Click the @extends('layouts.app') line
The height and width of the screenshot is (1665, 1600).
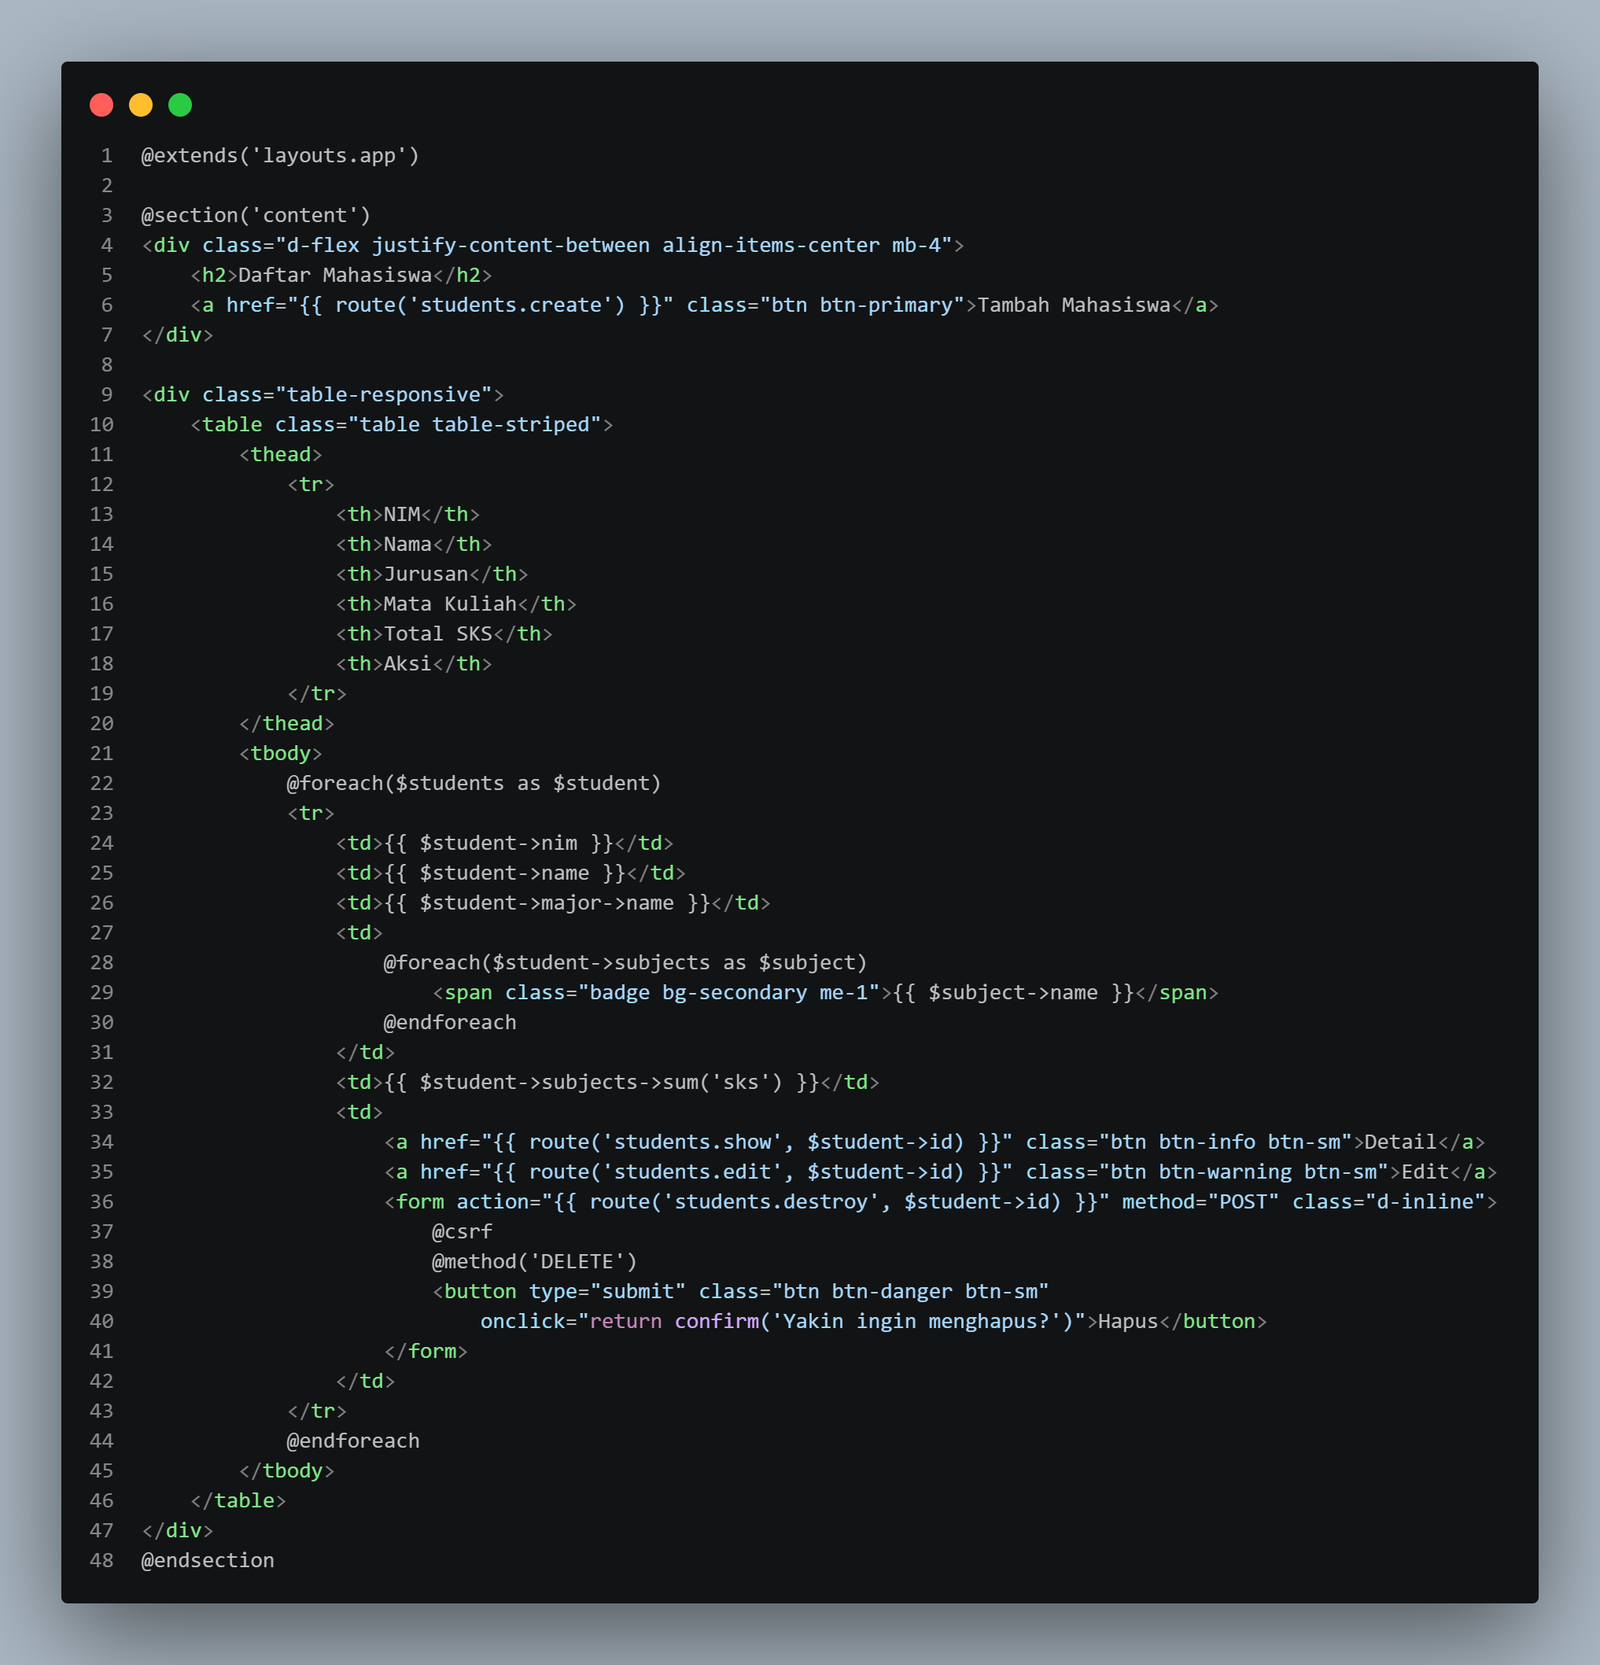click(280, 156)
